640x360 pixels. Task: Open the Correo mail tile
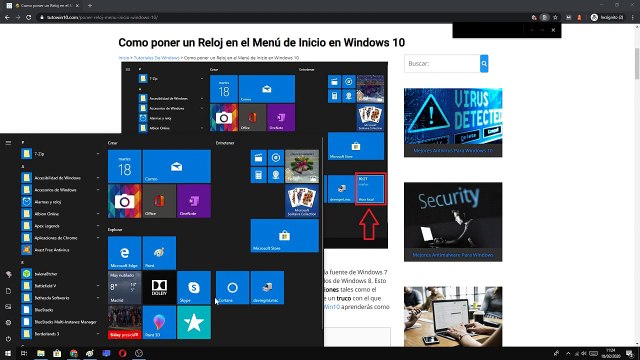pos(177,166)
